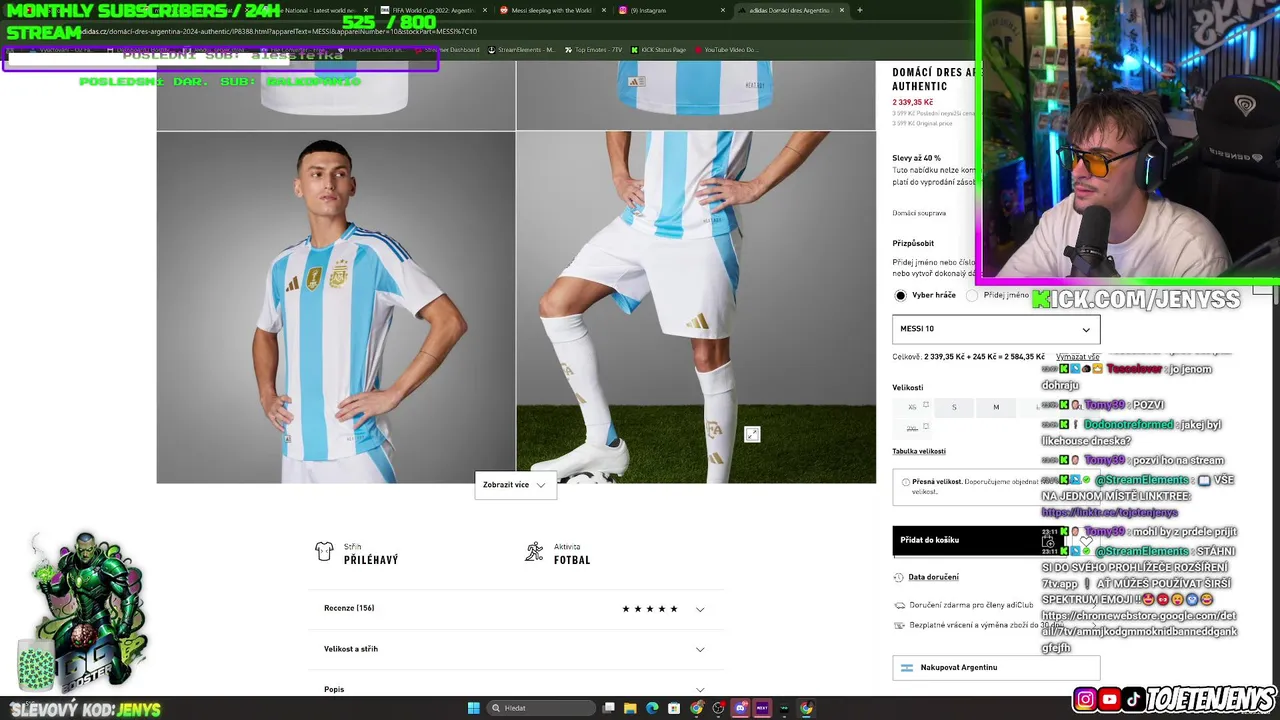Click the delivery truck icon for adiClub
The image size is (1280, 720).
(900, 605)
